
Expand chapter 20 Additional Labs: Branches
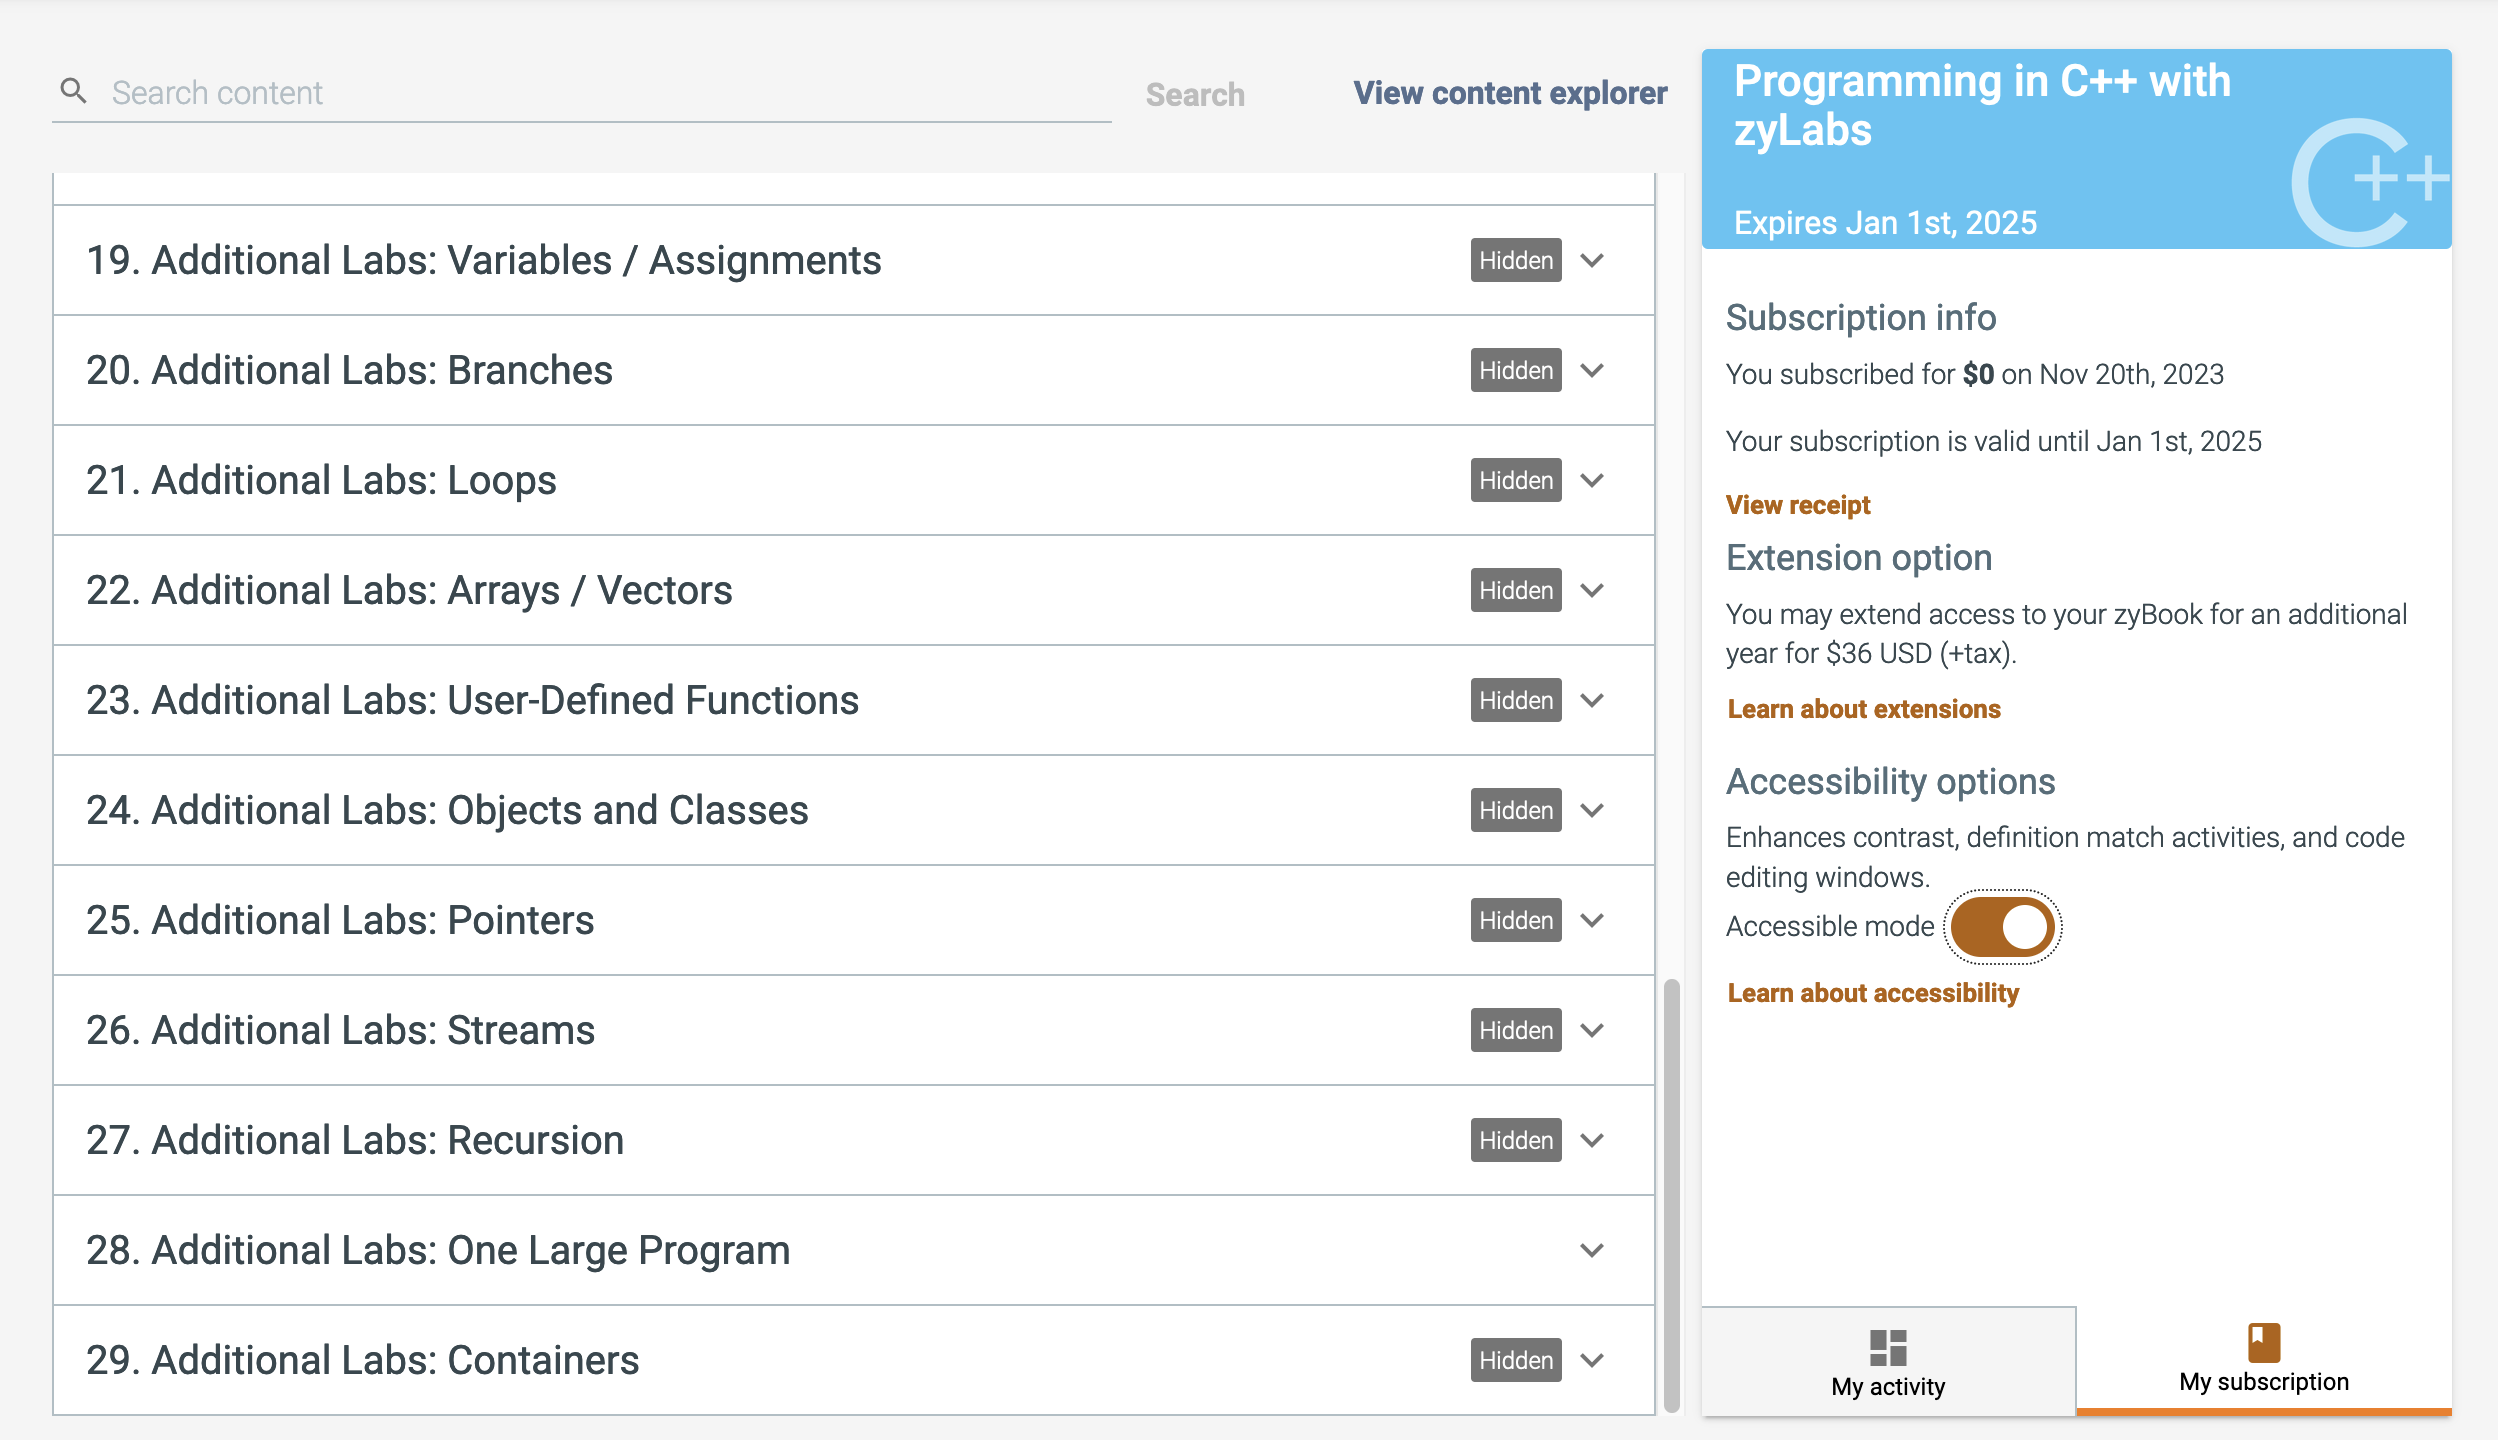(1593, 370)
